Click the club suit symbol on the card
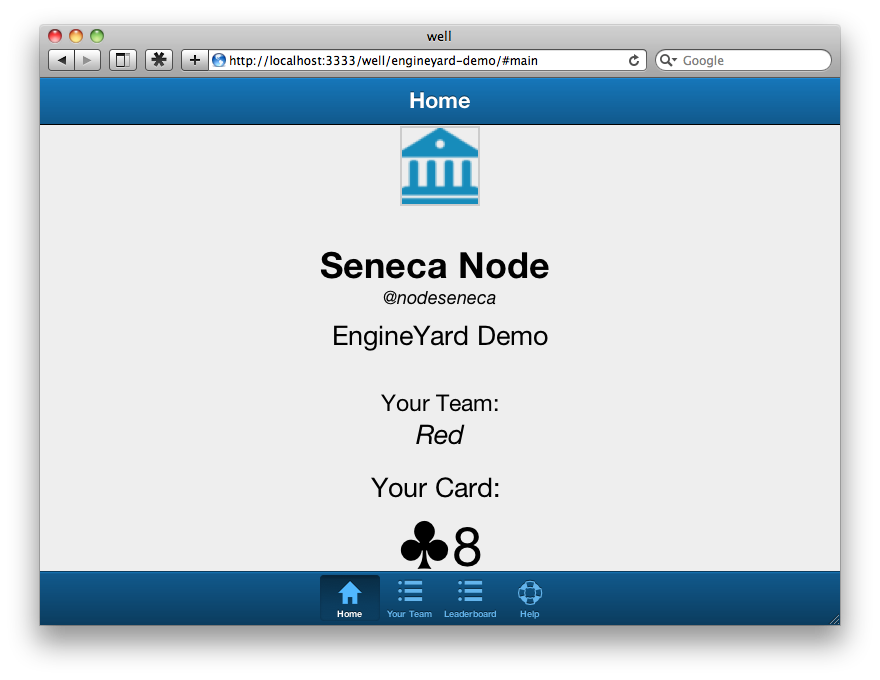Viewport: 880px width, 680px height. tap(424, 545)
